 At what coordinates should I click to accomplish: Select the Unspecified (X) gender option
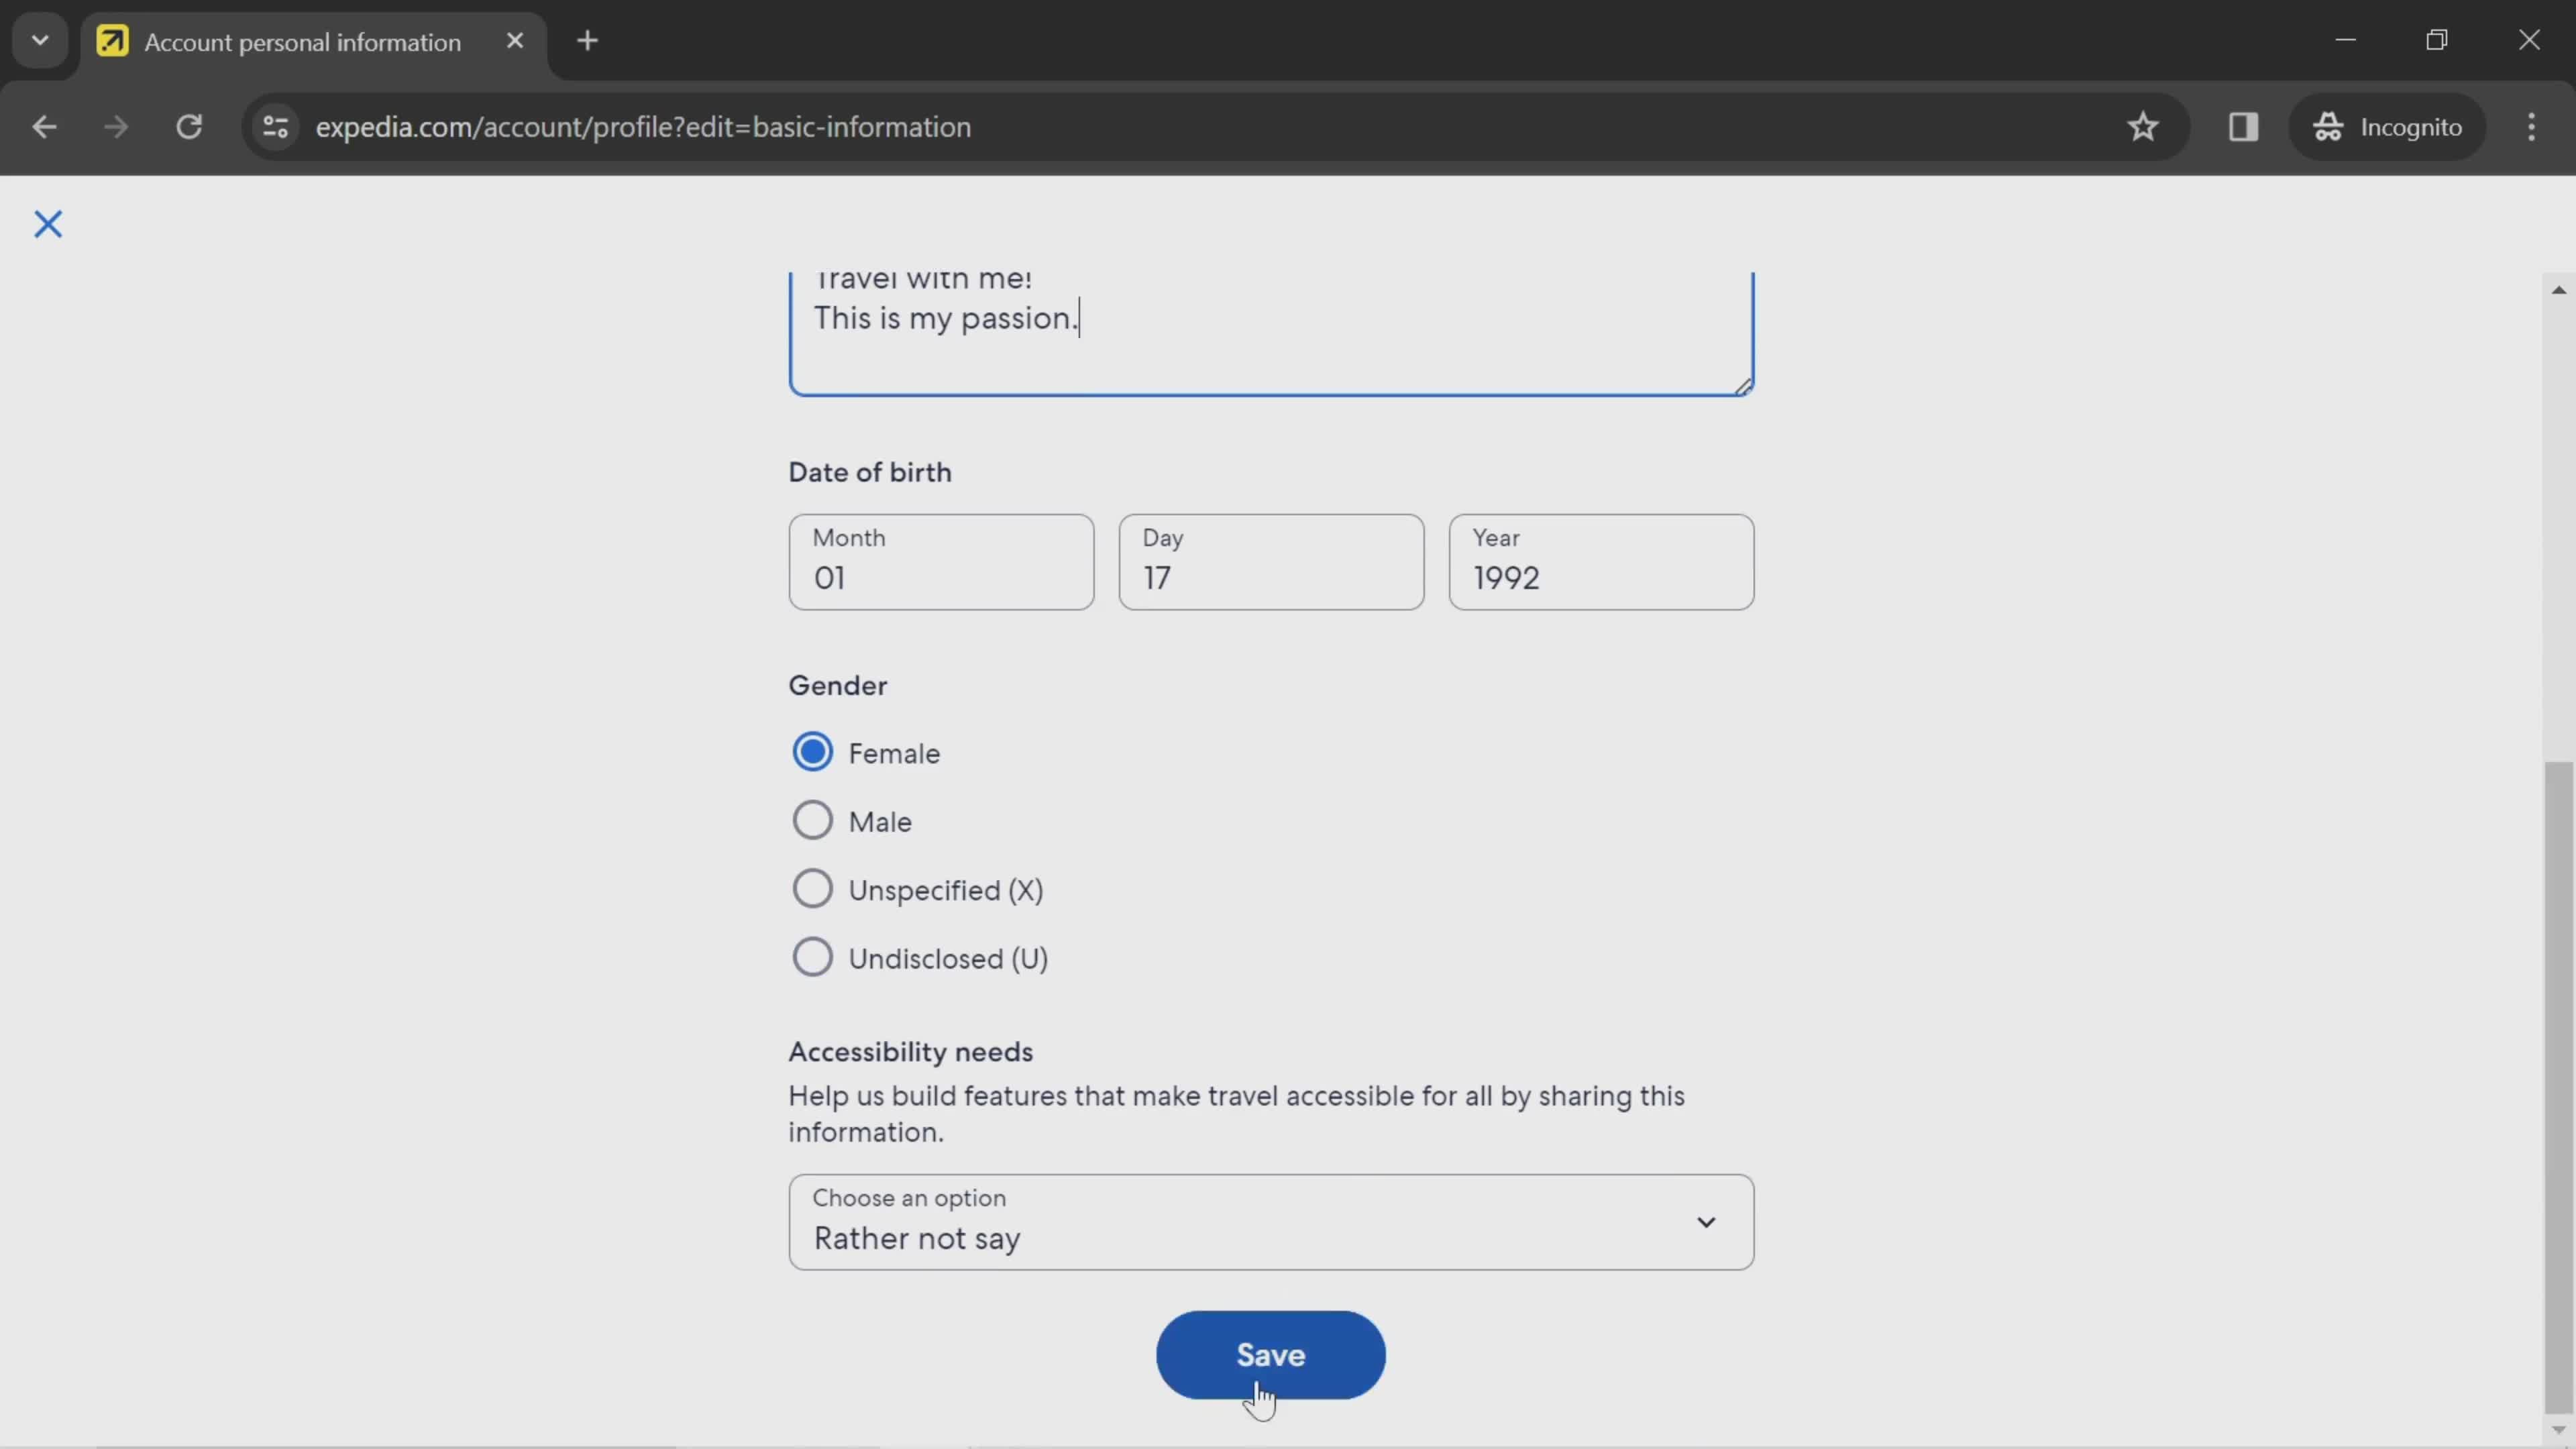[812, 888]
